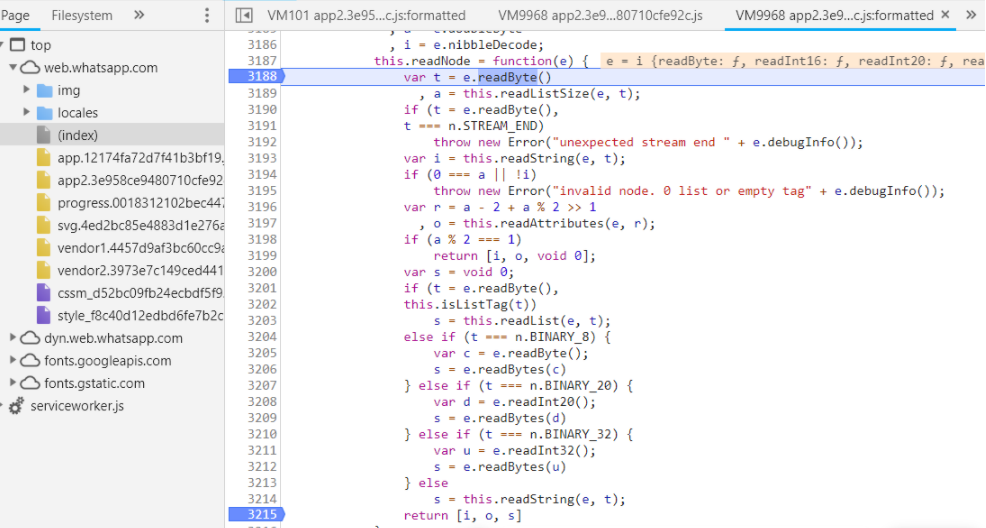The height and width of the screenshot is (528, 986).
Task: Add a breakpoint on line number 3206
Action: click(262, 369)
